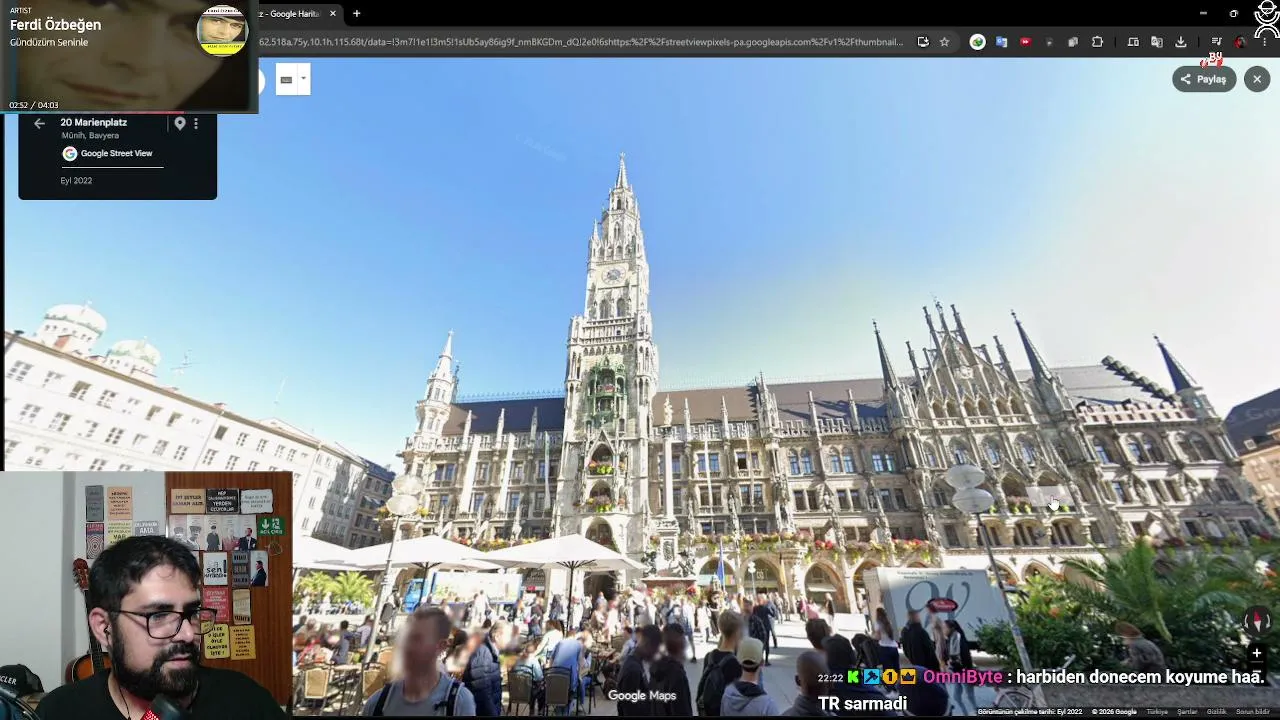Screen dimensions: 1280x720
Task: Click the address bar URL field
Action: click(x=581, y=42)
